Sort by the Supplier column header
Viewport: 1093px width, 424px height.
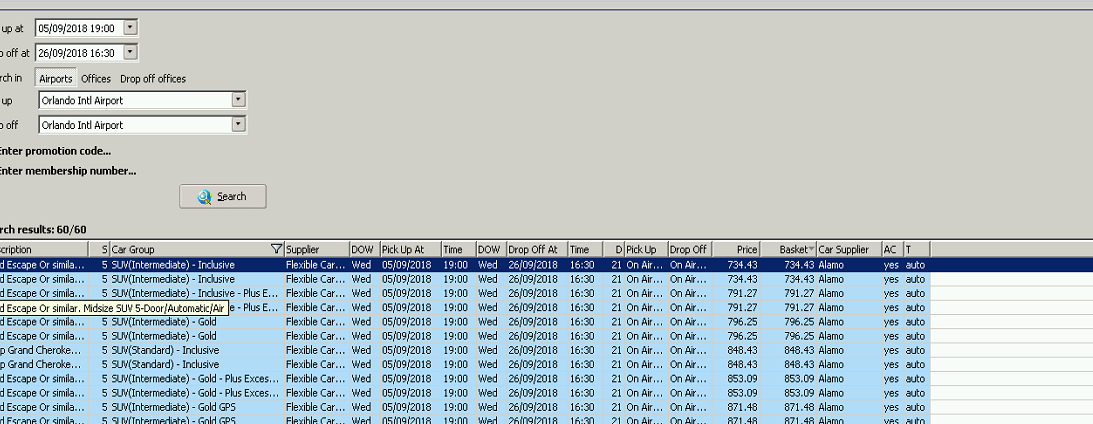coord(316,249)
